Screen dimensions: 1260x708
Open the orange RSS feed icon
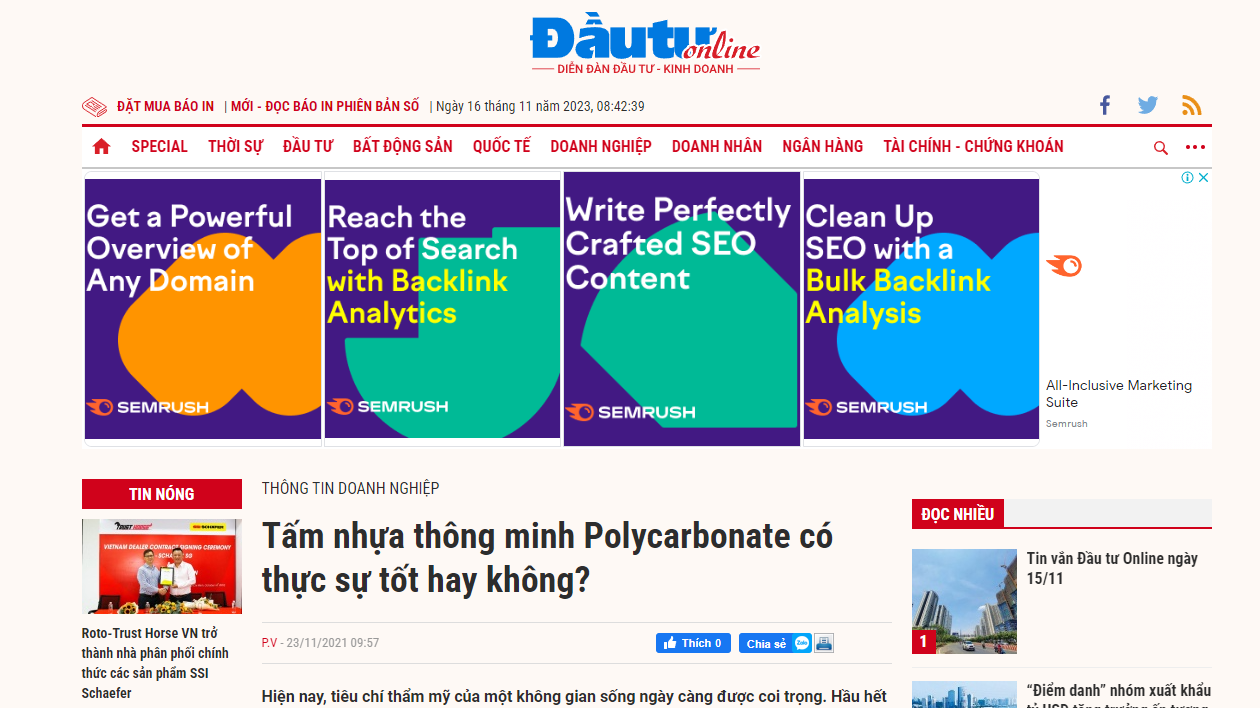click(1191, 106)
